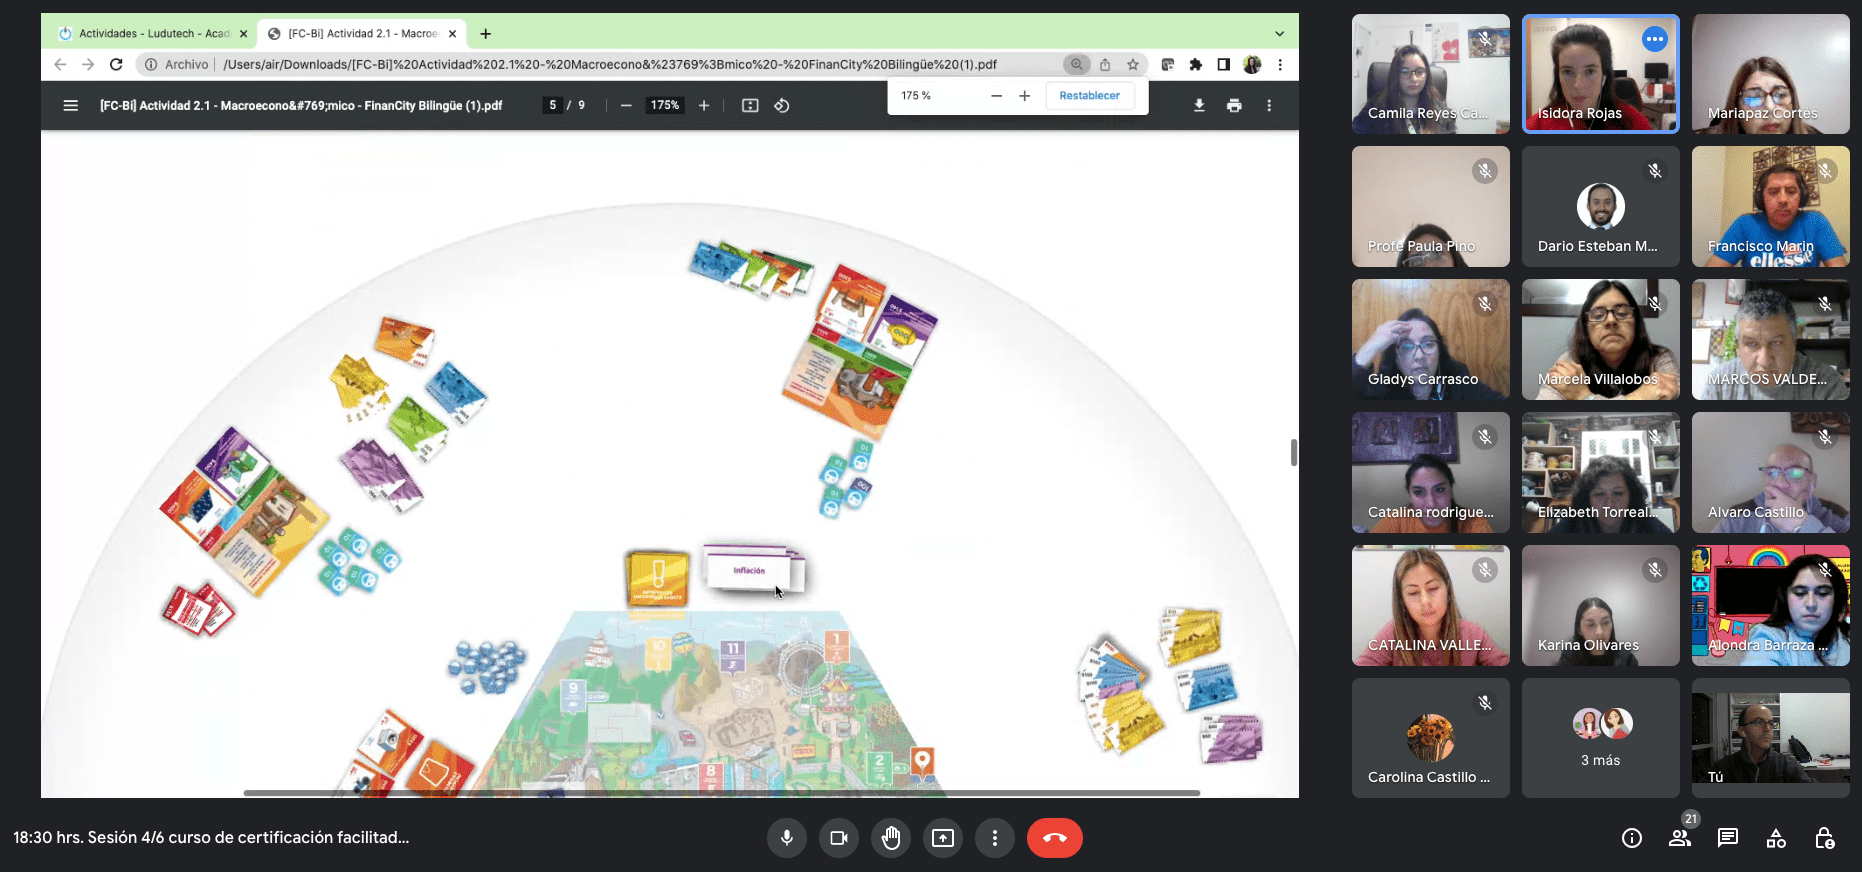Select Mariapaz Cortes video tile

pyautogui.click(x=1771, y=73)
